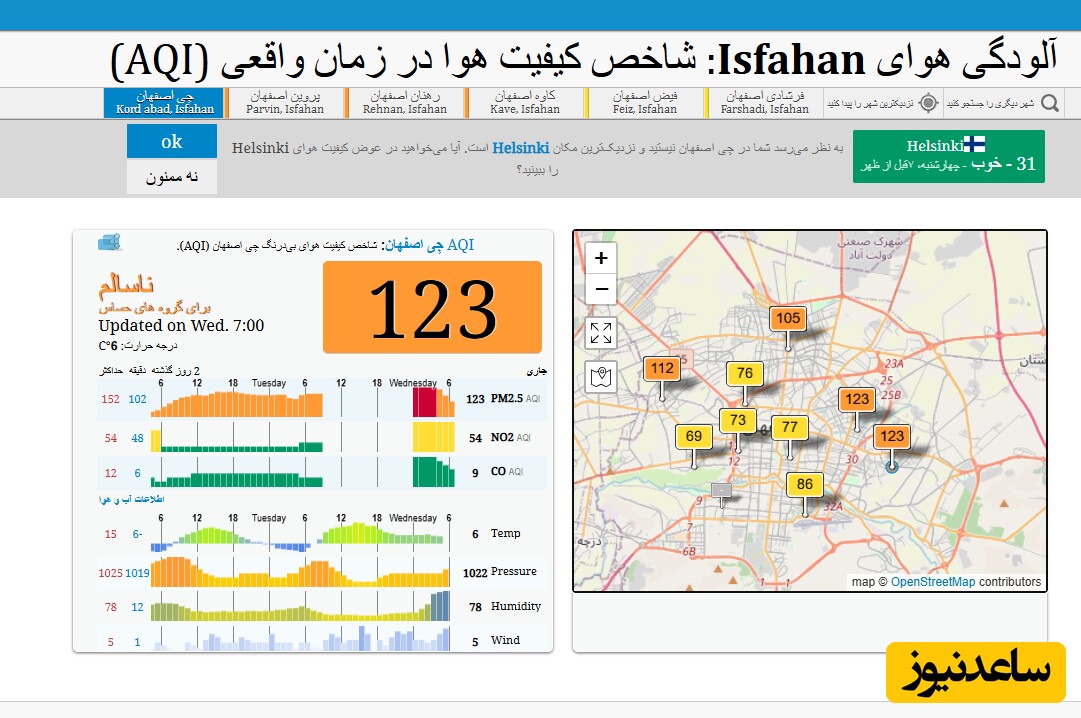Open the map in fullscreen mode
The width and height of the screenshot is (1081, 718).
[x=601, y=333]
